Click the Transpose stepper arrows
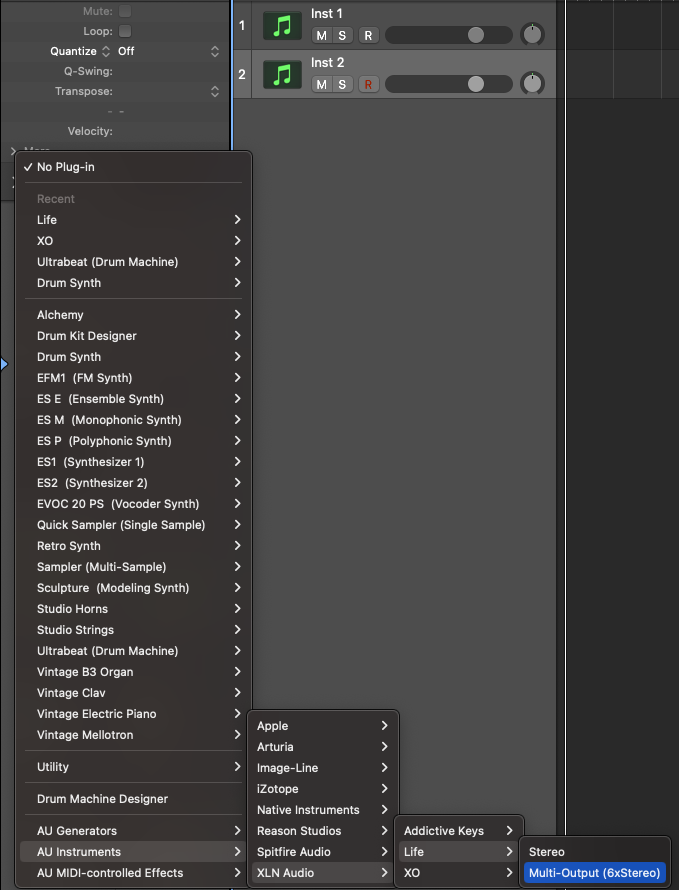 (215, 90)
